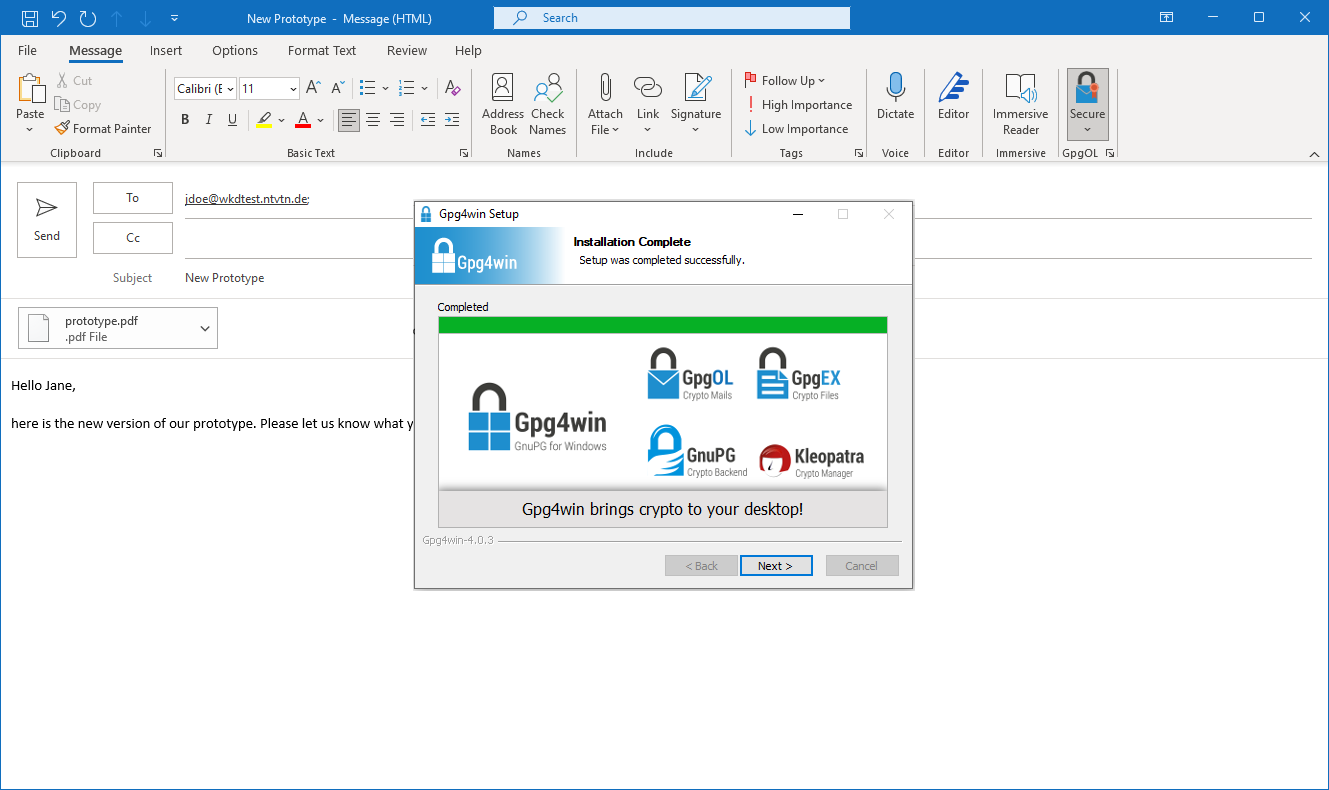Image resolution: width=1329 pixels, height=790 pixels.
Task: Open the Signature menu
Action: coord(696,104)
